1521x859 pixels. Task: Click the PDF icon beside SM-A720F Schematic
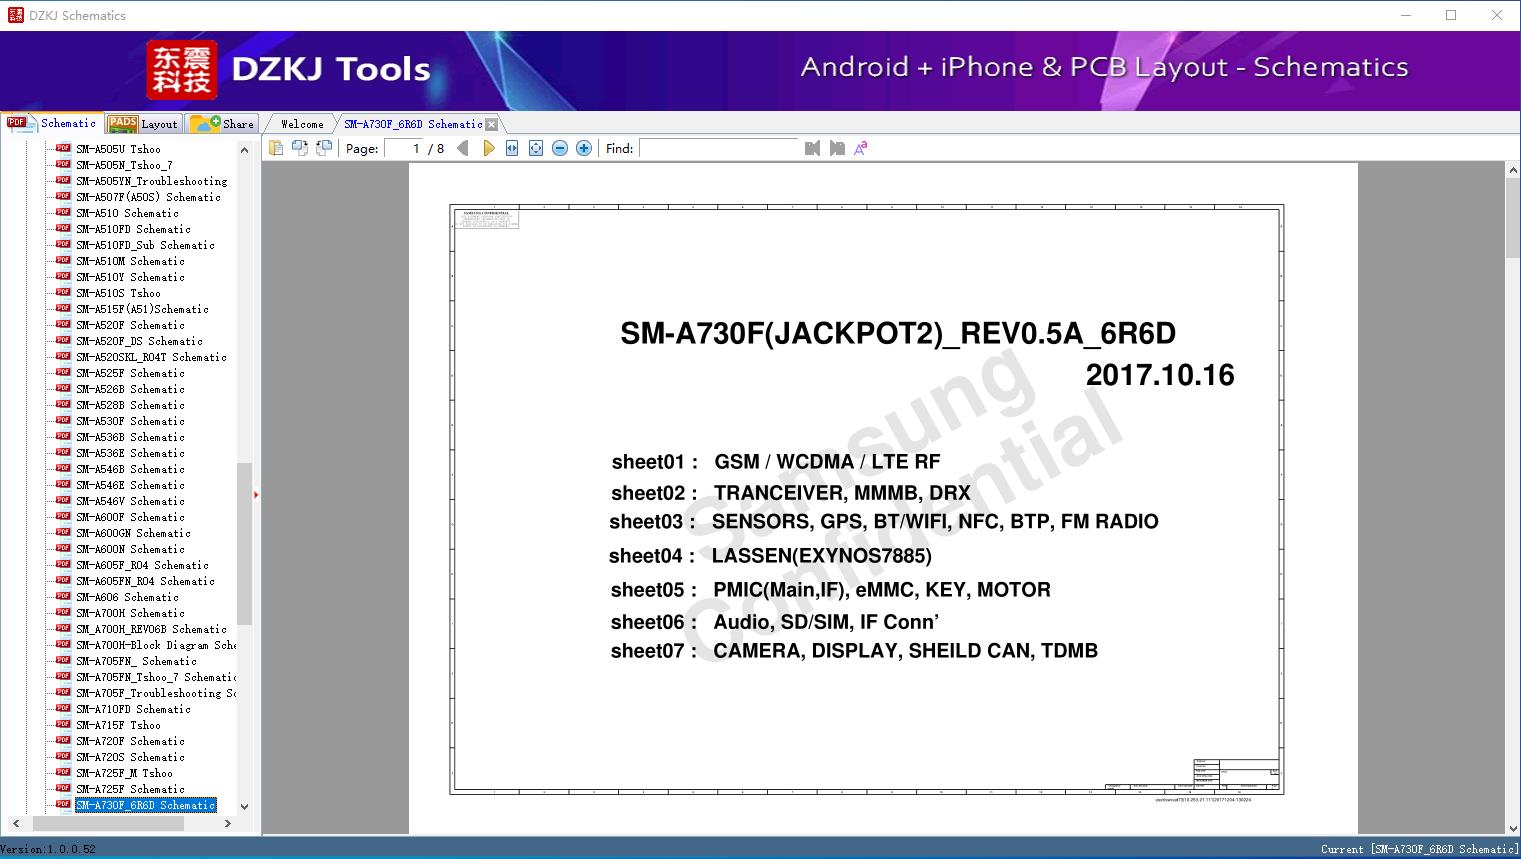(63, 741)
